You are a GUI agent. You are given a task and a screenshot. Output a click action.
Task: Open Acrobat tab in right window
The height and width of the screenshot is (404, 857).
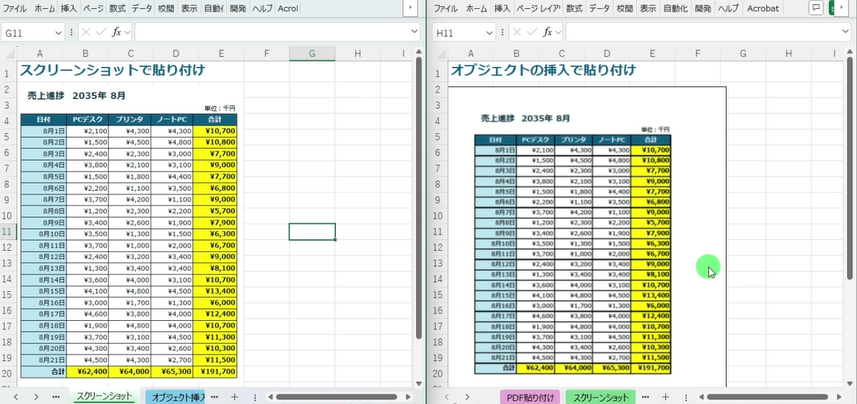click(x=762, y=8)
